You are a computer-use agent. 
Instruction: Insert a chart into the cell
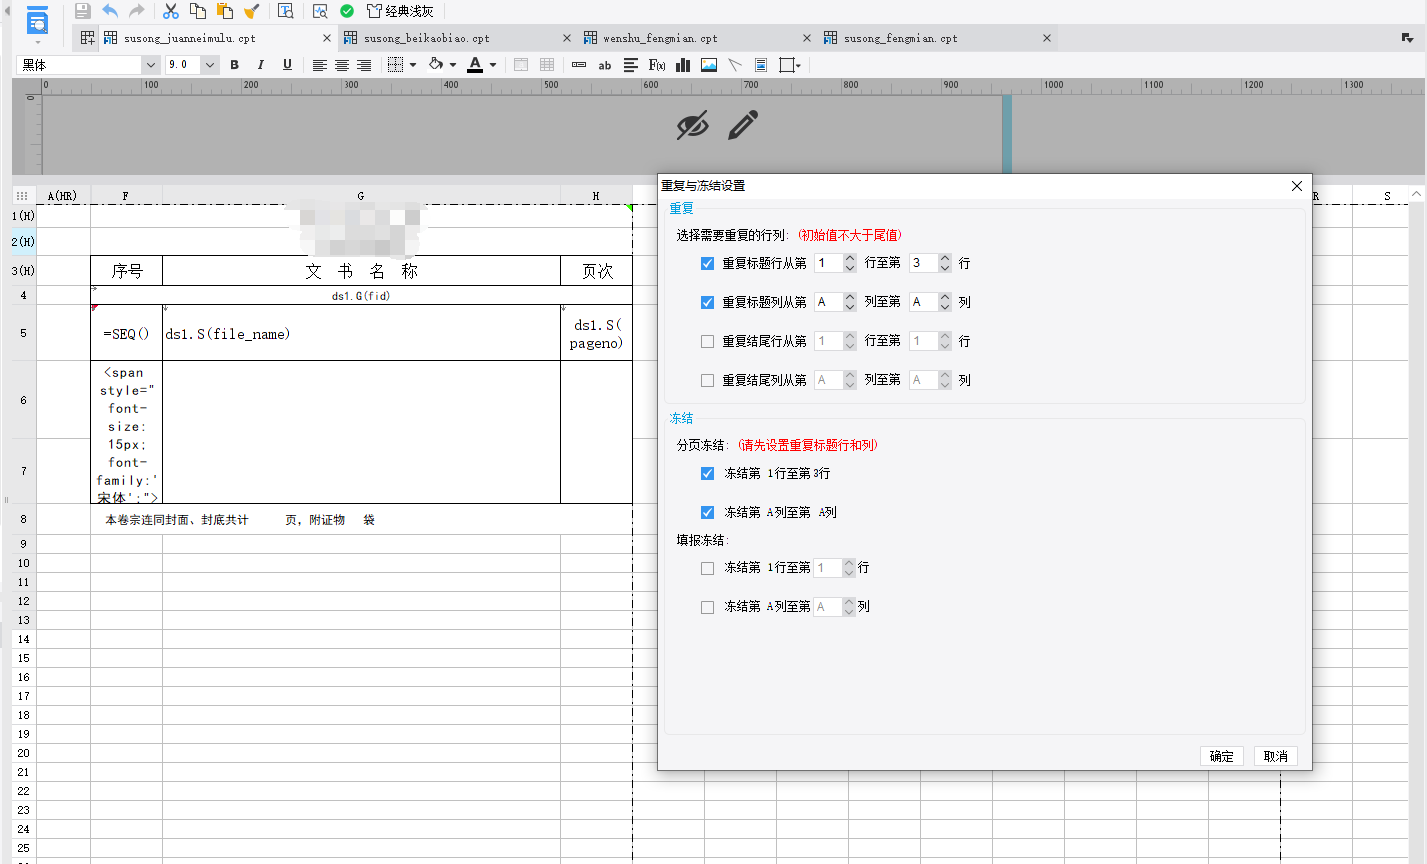point(683,65)
